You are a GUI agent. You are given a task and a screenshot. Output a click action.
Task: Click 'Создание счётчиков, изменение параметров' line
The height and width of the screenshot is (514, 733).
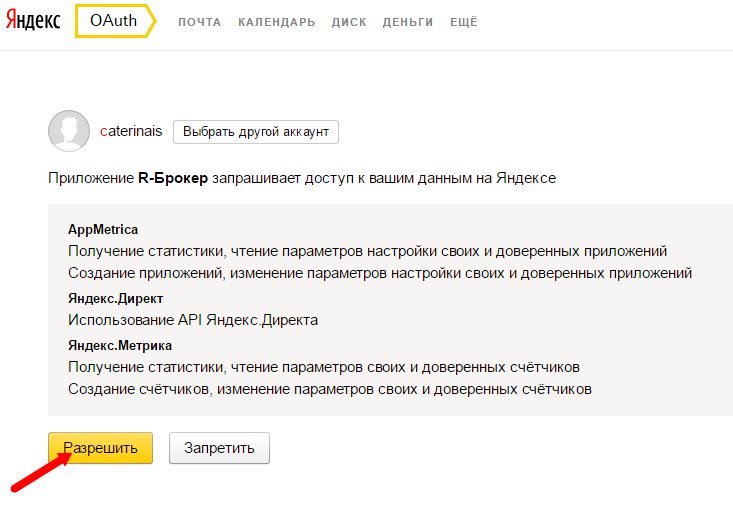(330, 389)
